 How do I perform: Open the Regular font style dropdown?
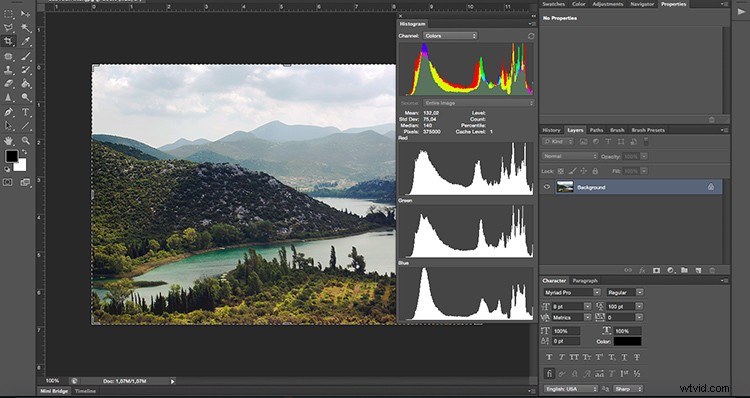625,292
